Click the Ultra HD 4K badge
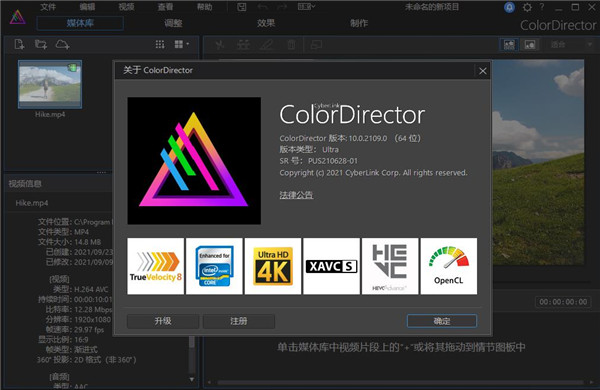 [x=273, y=266]
